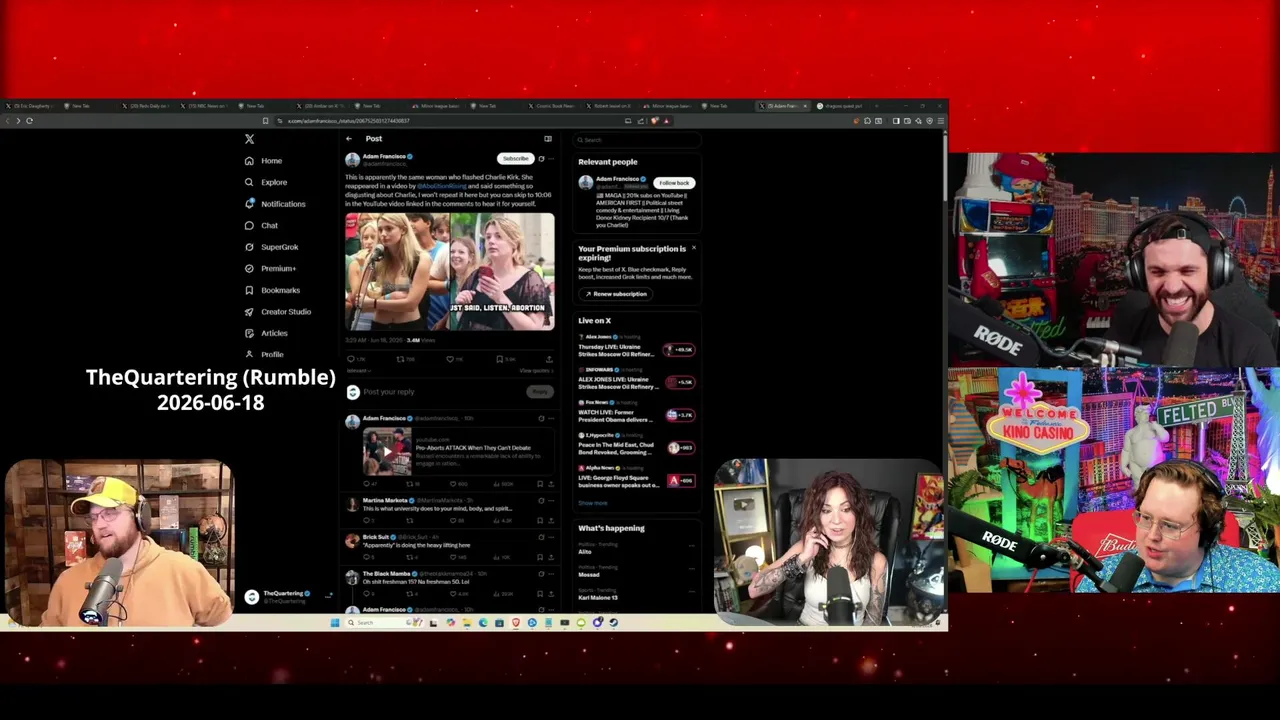Like Brick Suit's reply
The width and height of the screenshot is (1280, 720).
(x=455, y=557)
